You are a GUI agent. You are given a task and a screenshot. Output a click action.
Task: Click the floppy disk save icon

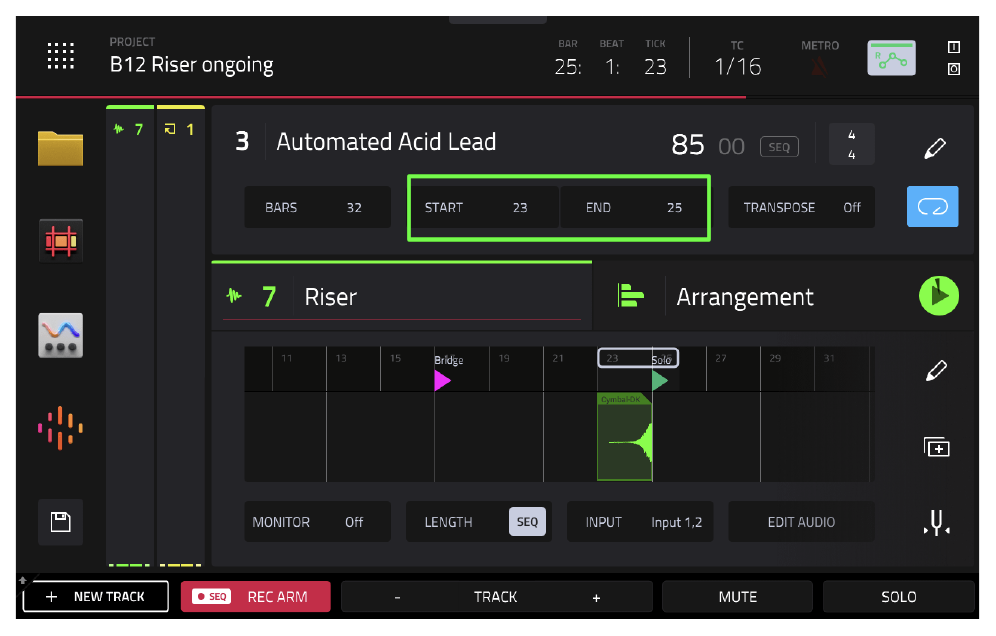(x=60, y=522)
